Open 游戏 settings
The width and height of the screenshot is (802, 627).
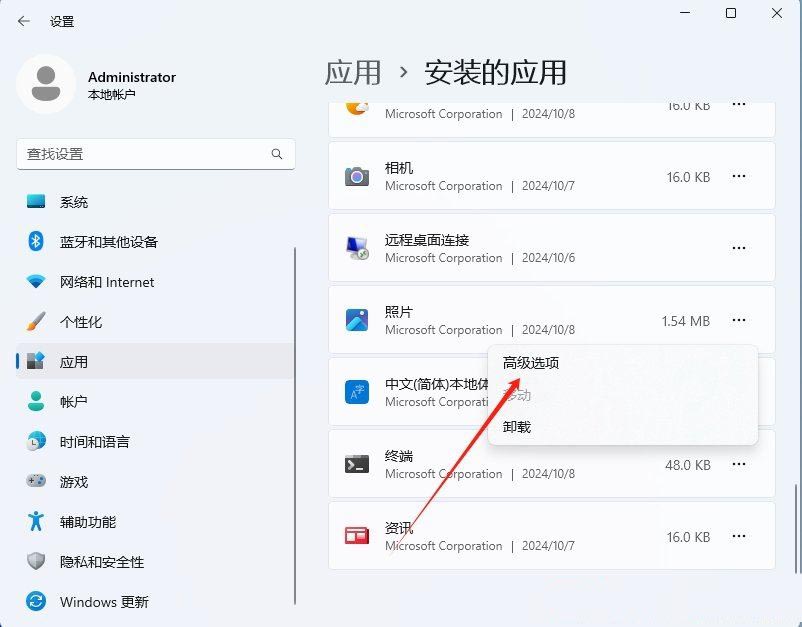coord(155,482)
